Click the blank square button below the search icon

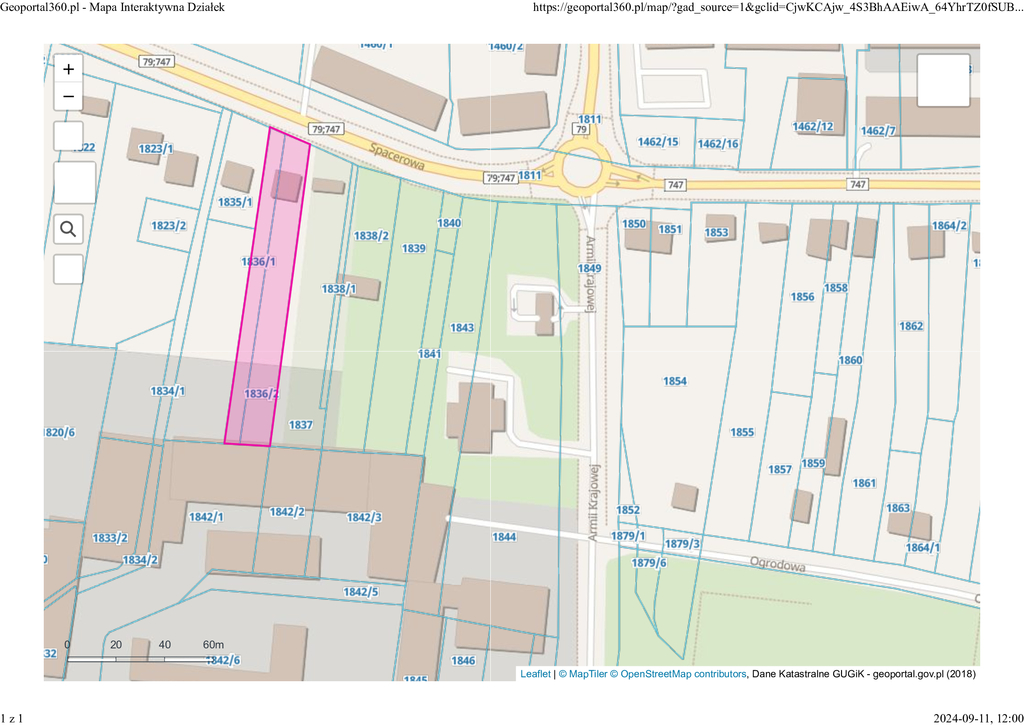pos(68,269)
